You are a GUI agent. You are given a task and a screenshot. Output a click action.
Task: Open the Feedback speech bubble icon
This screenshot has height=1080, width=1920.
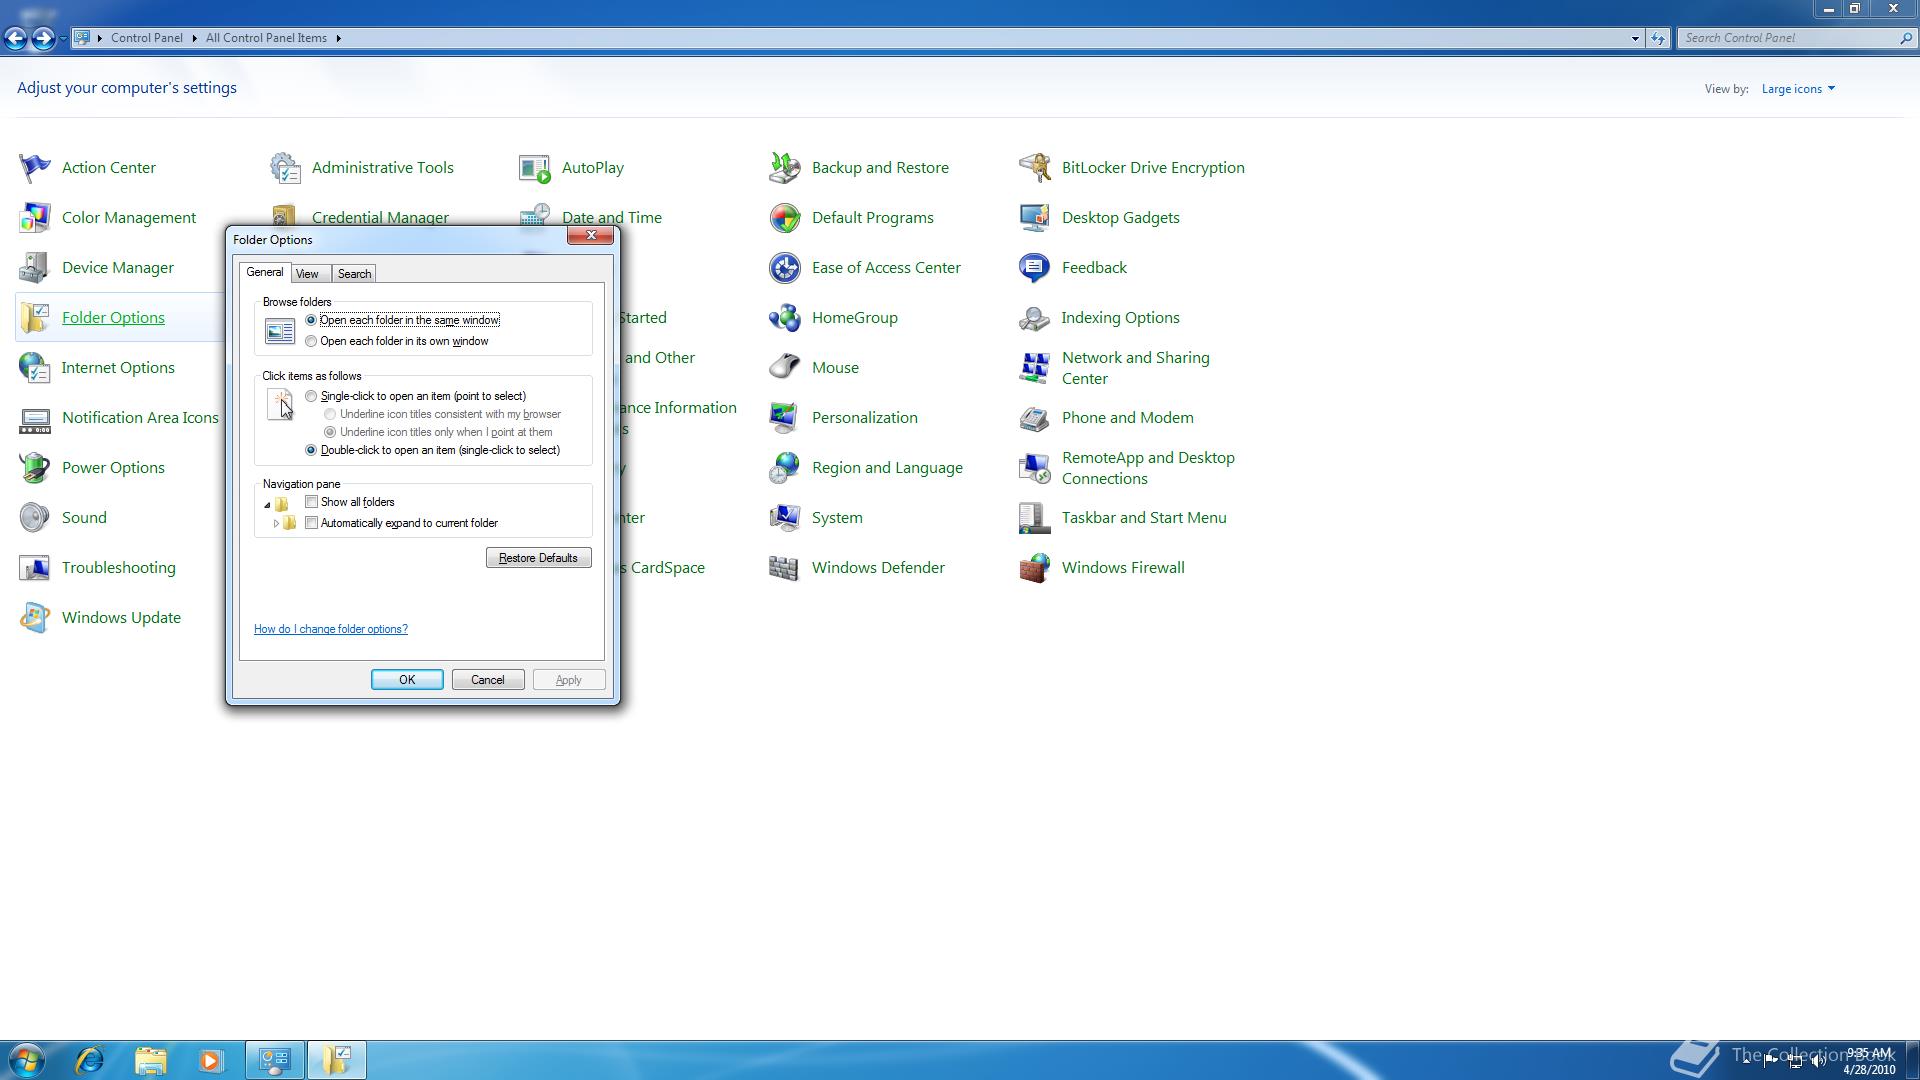(1035, 267)
